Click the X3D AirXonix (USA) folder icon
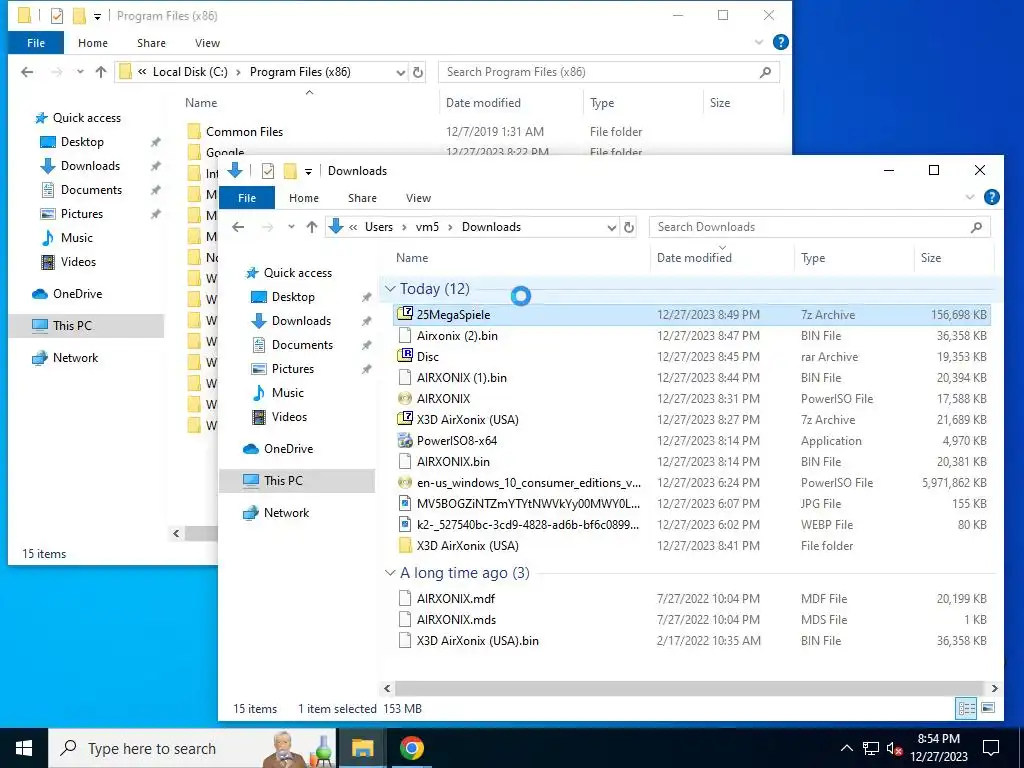1024x768 pixels. click(x=405, y=545)
